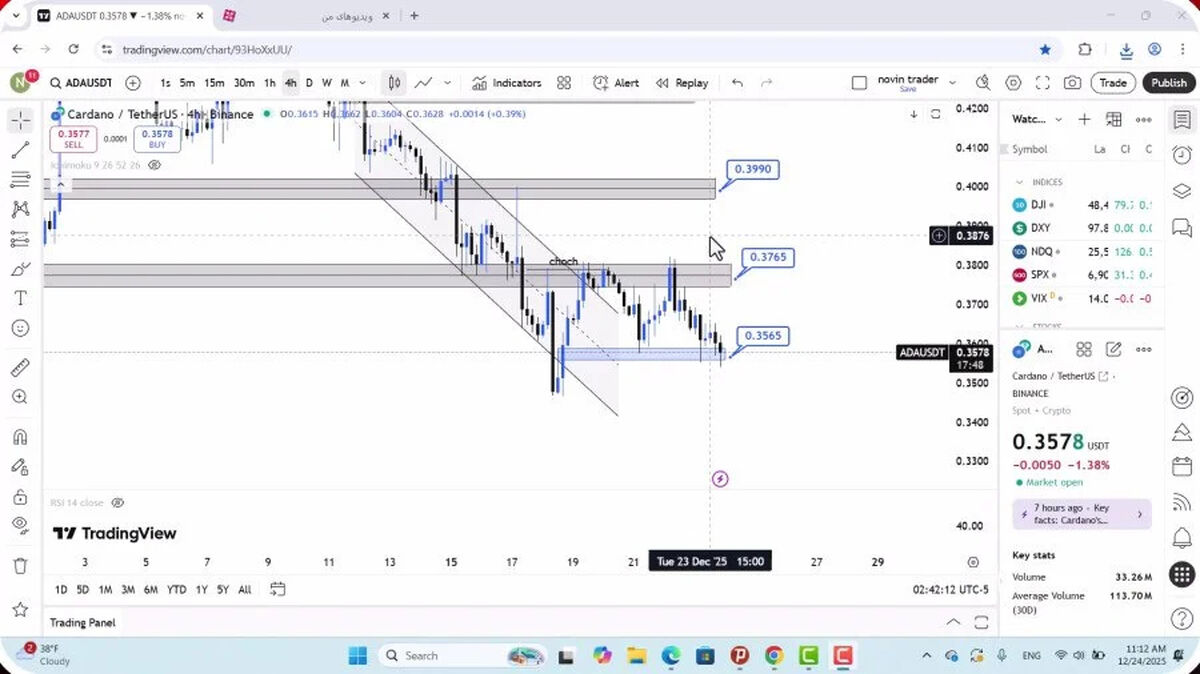This screenshot has height=674, width=1200.
Task: Switch to 30m timeframe
Action: (x=244, y=83)
